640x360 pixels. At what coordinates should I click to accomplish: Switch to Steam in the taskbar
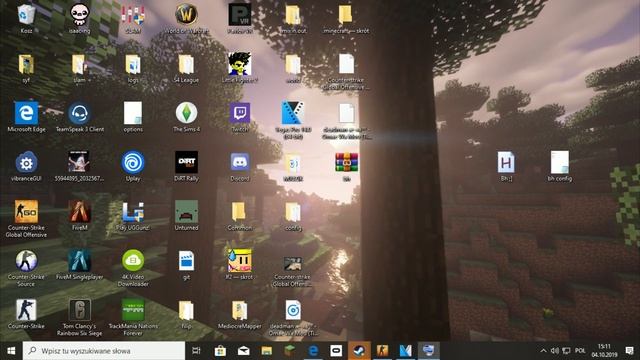click(x=359, y=351)
